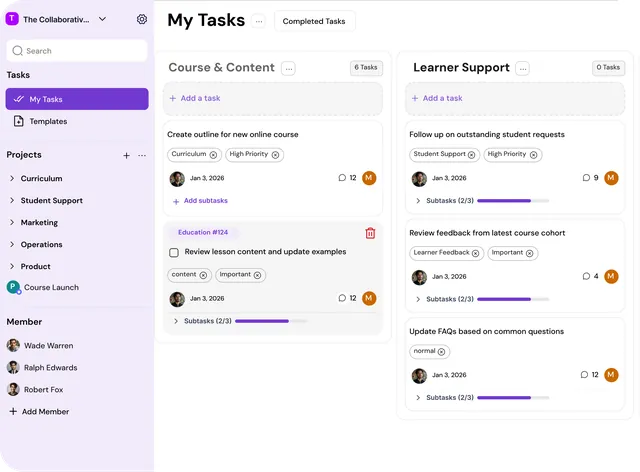The image size is (640, 472).
Task: Click the purple T workspace logo
Action: pos(12,19)
